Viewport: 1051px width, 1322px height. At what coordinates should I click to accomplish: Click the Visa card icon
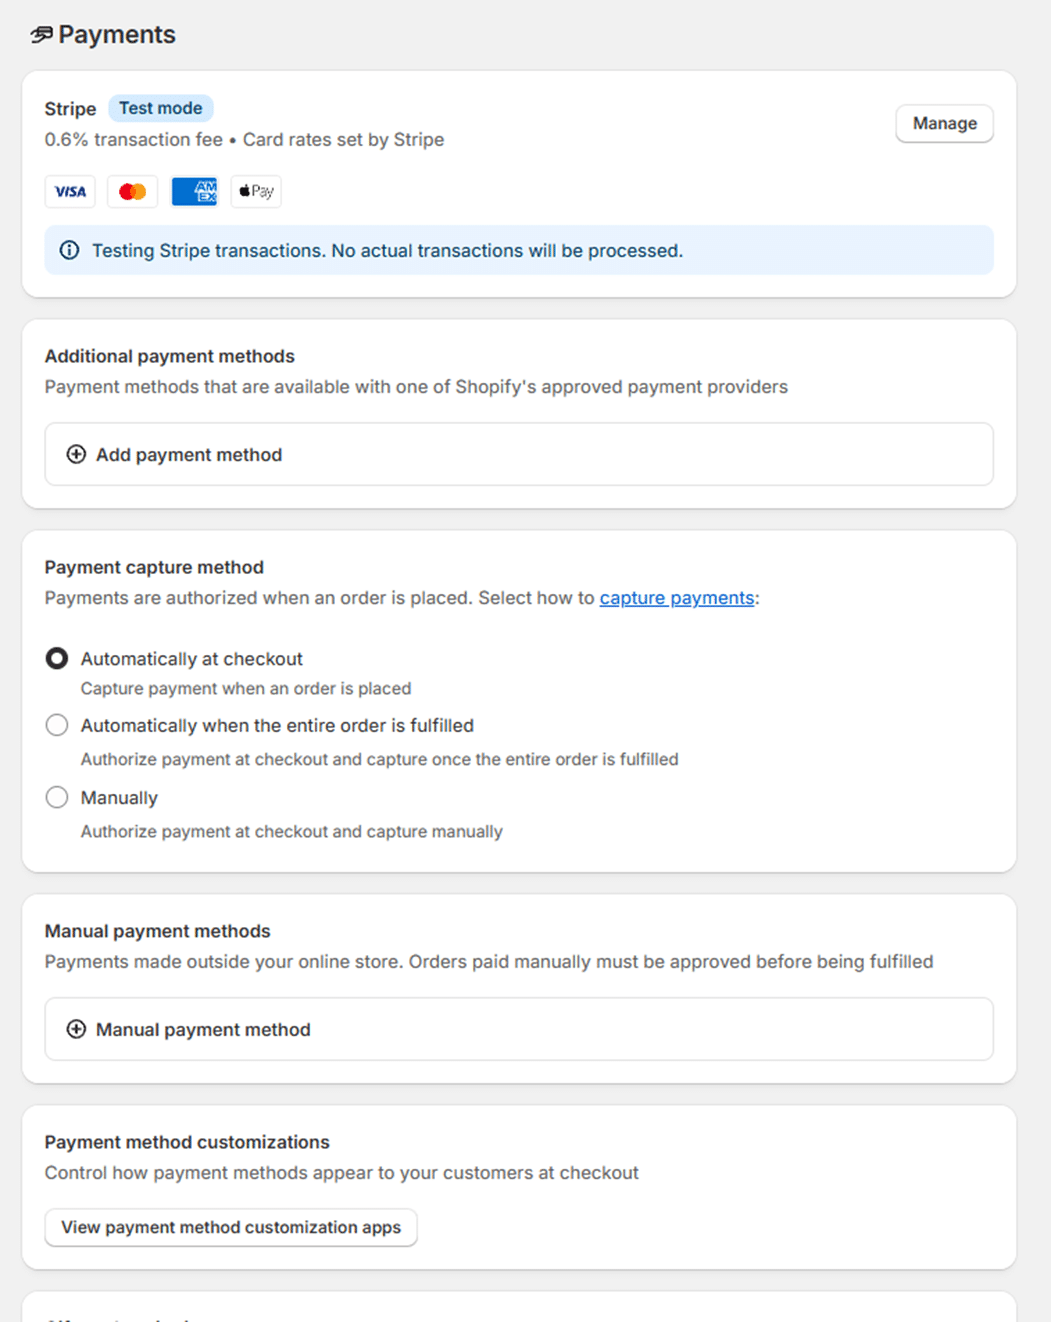(70, 191)
